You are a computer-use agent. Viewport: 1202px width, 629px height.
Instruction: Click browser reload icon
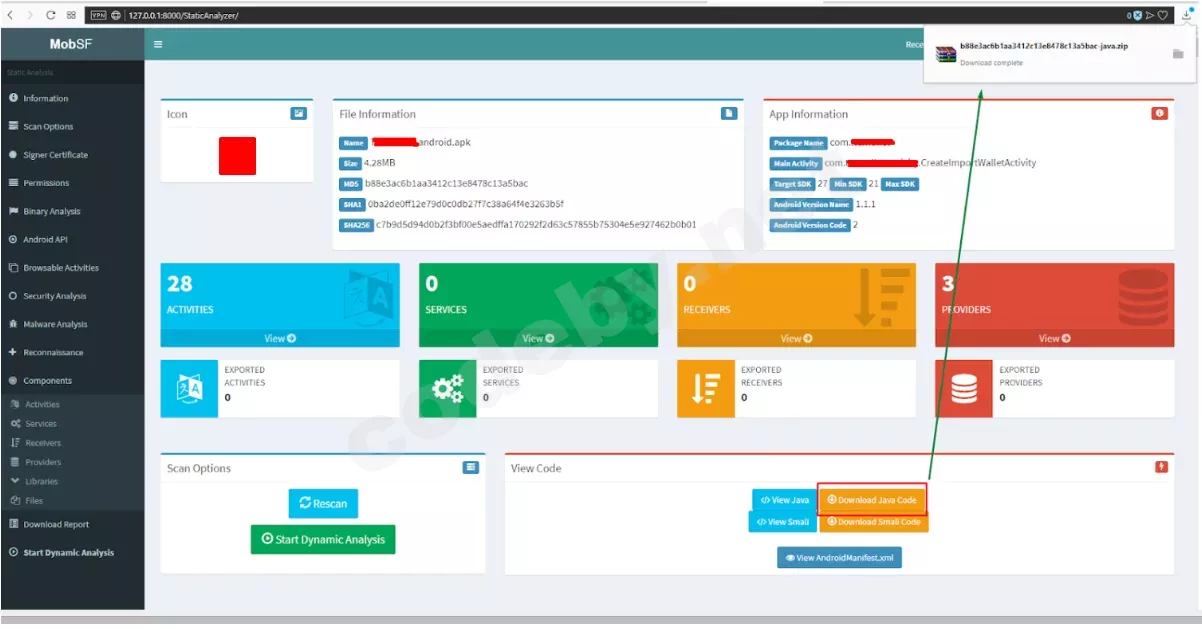coord(48,15)
